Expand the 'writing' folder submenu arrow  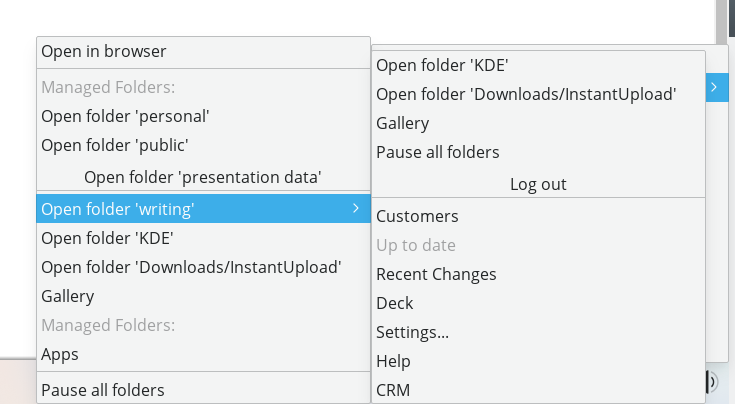click(356, 208)
